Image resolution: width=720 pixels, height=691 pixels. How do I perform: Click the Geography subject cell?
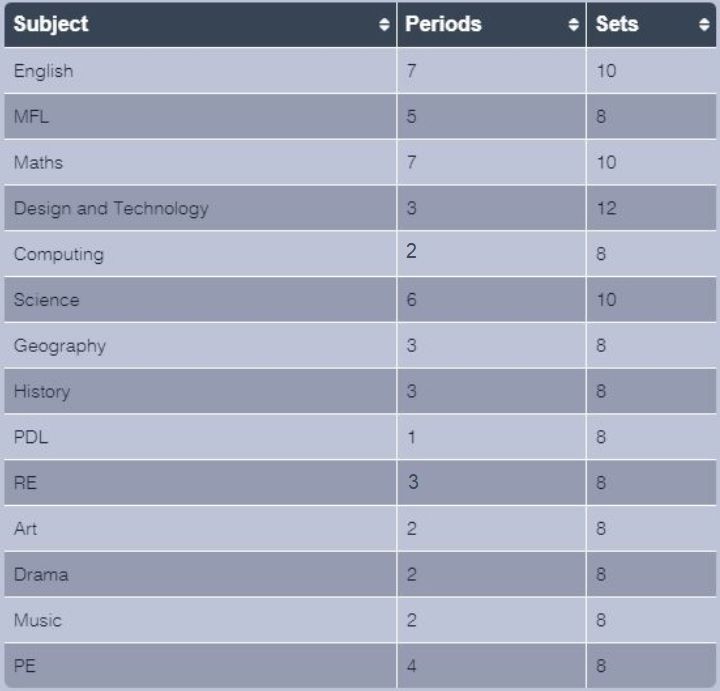coord(60,346)
